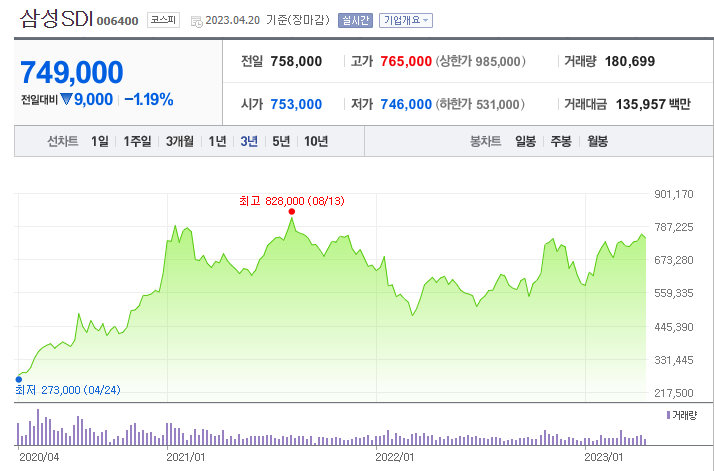Click the blue down triangle next to 9,000

(66, 99)
